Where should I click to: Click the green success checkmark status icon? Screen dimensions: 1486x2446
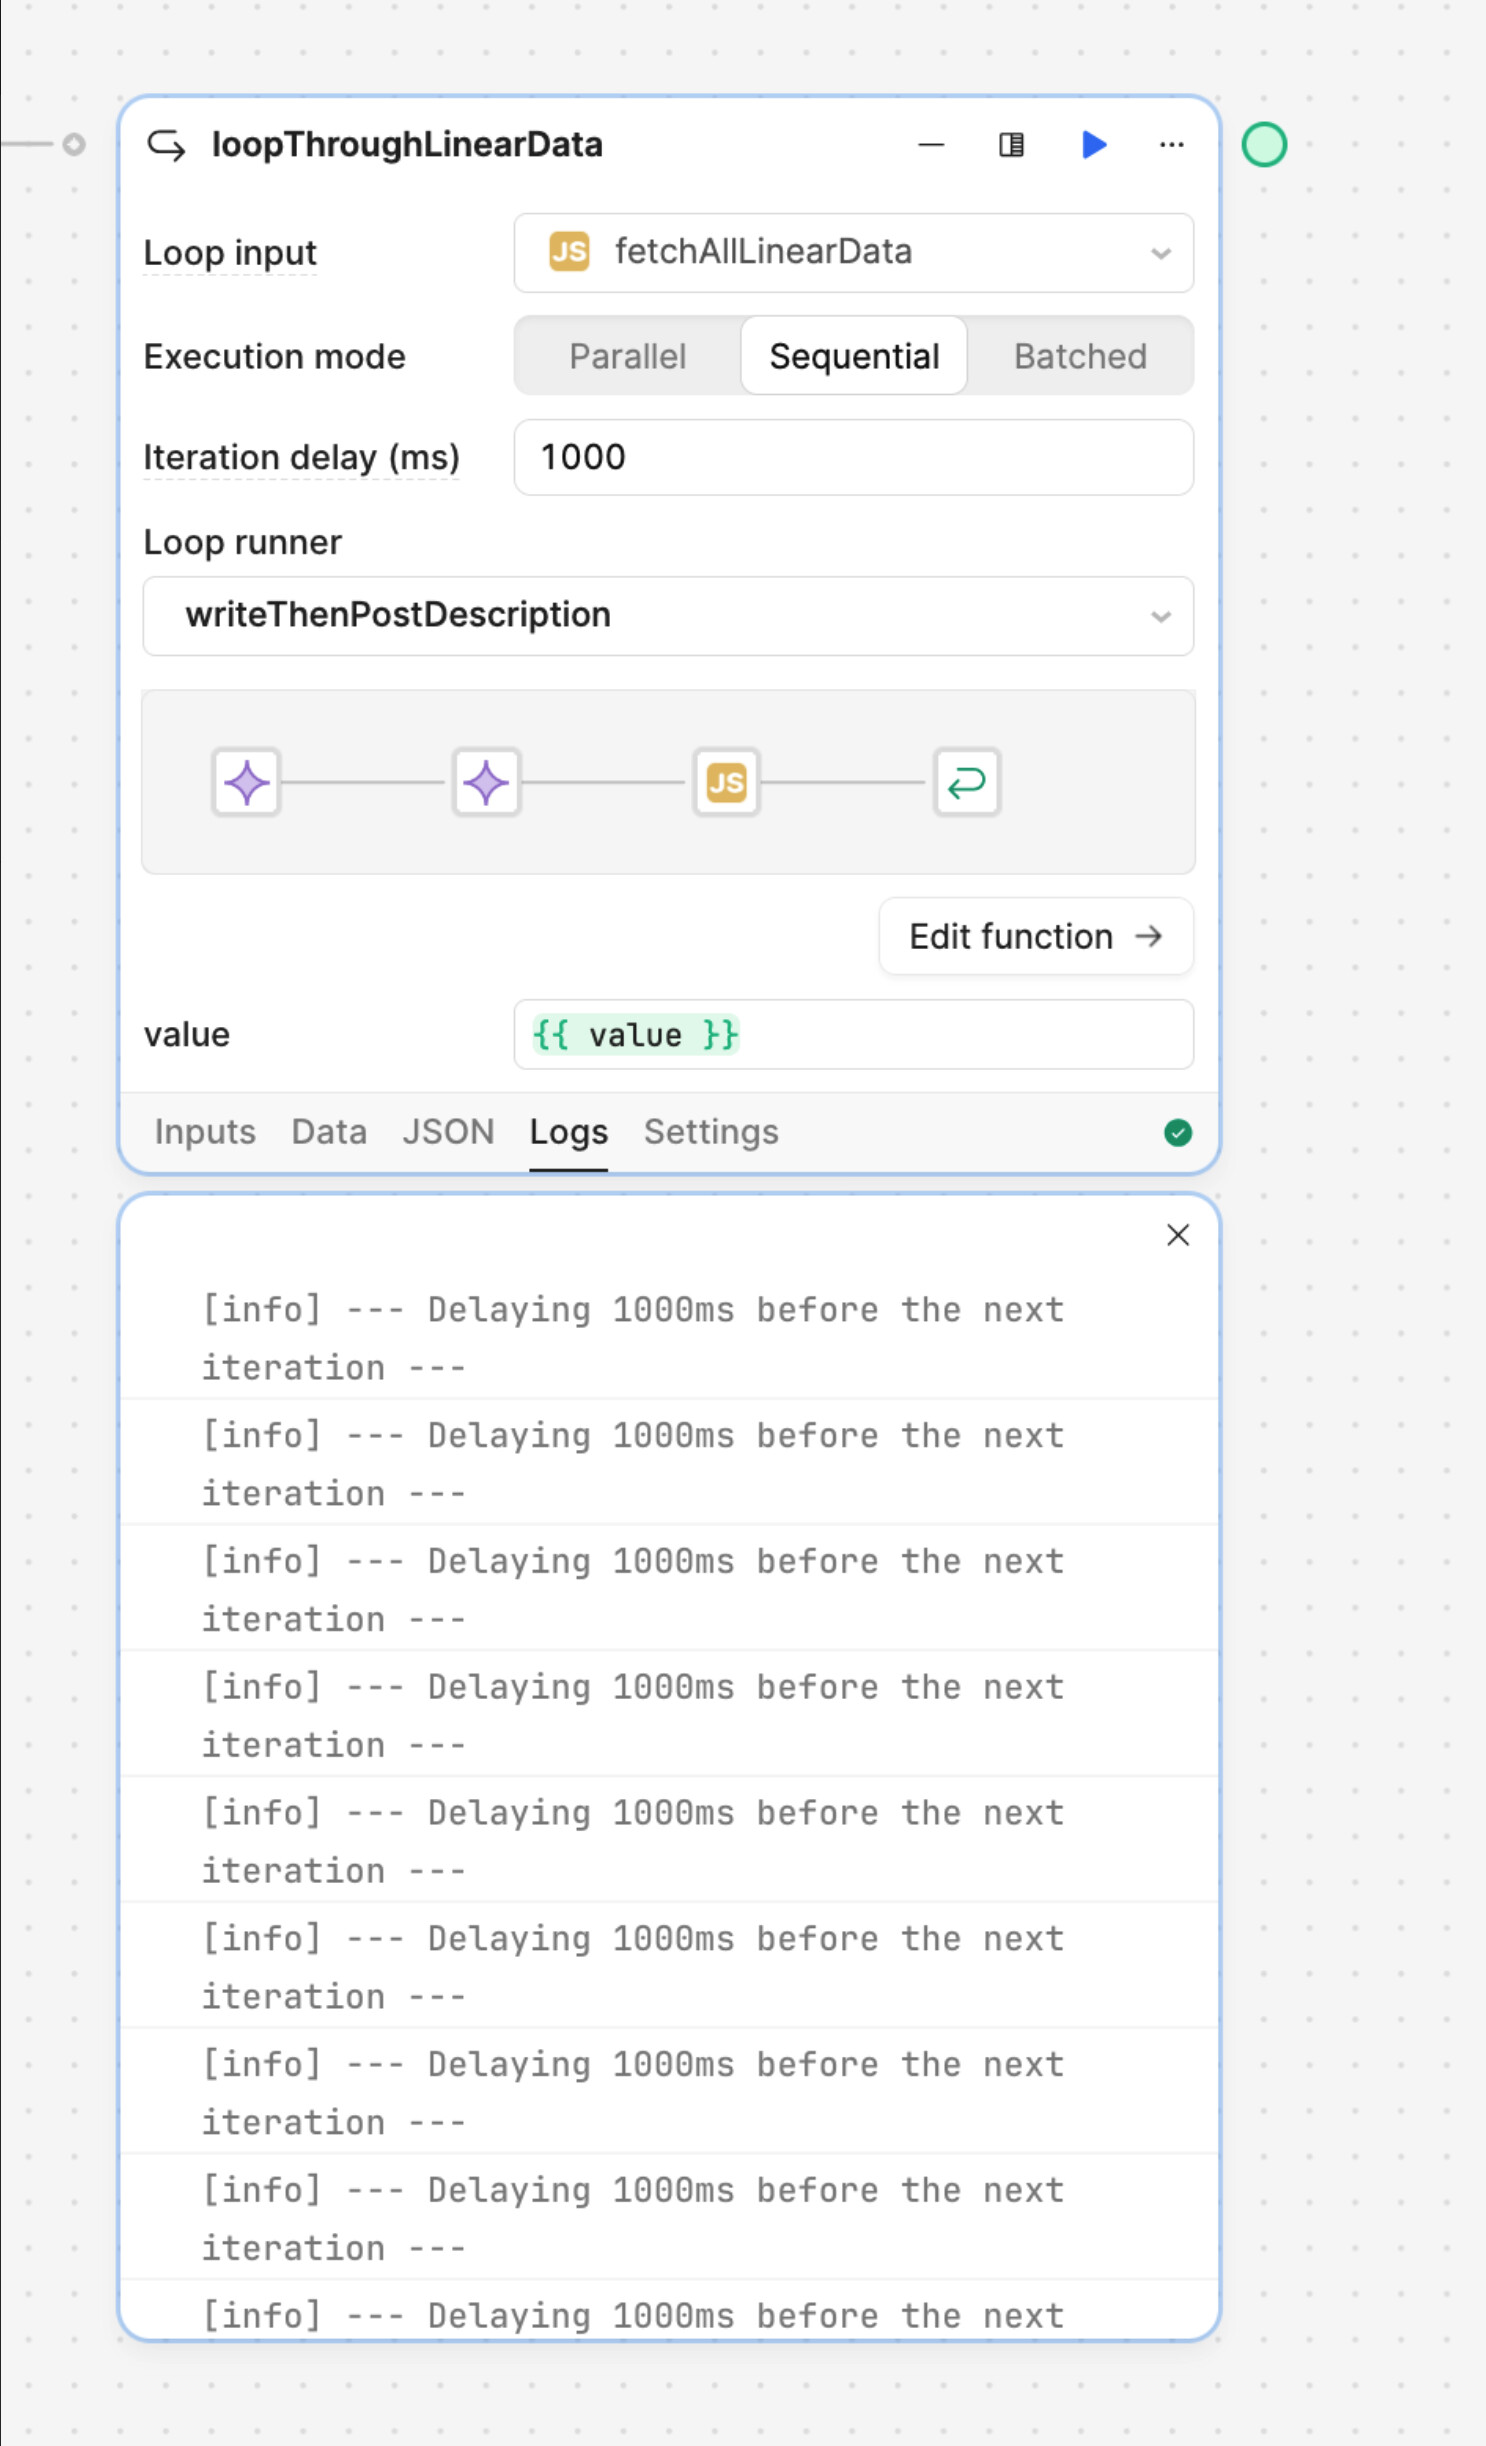[x=1178, y=1132]
